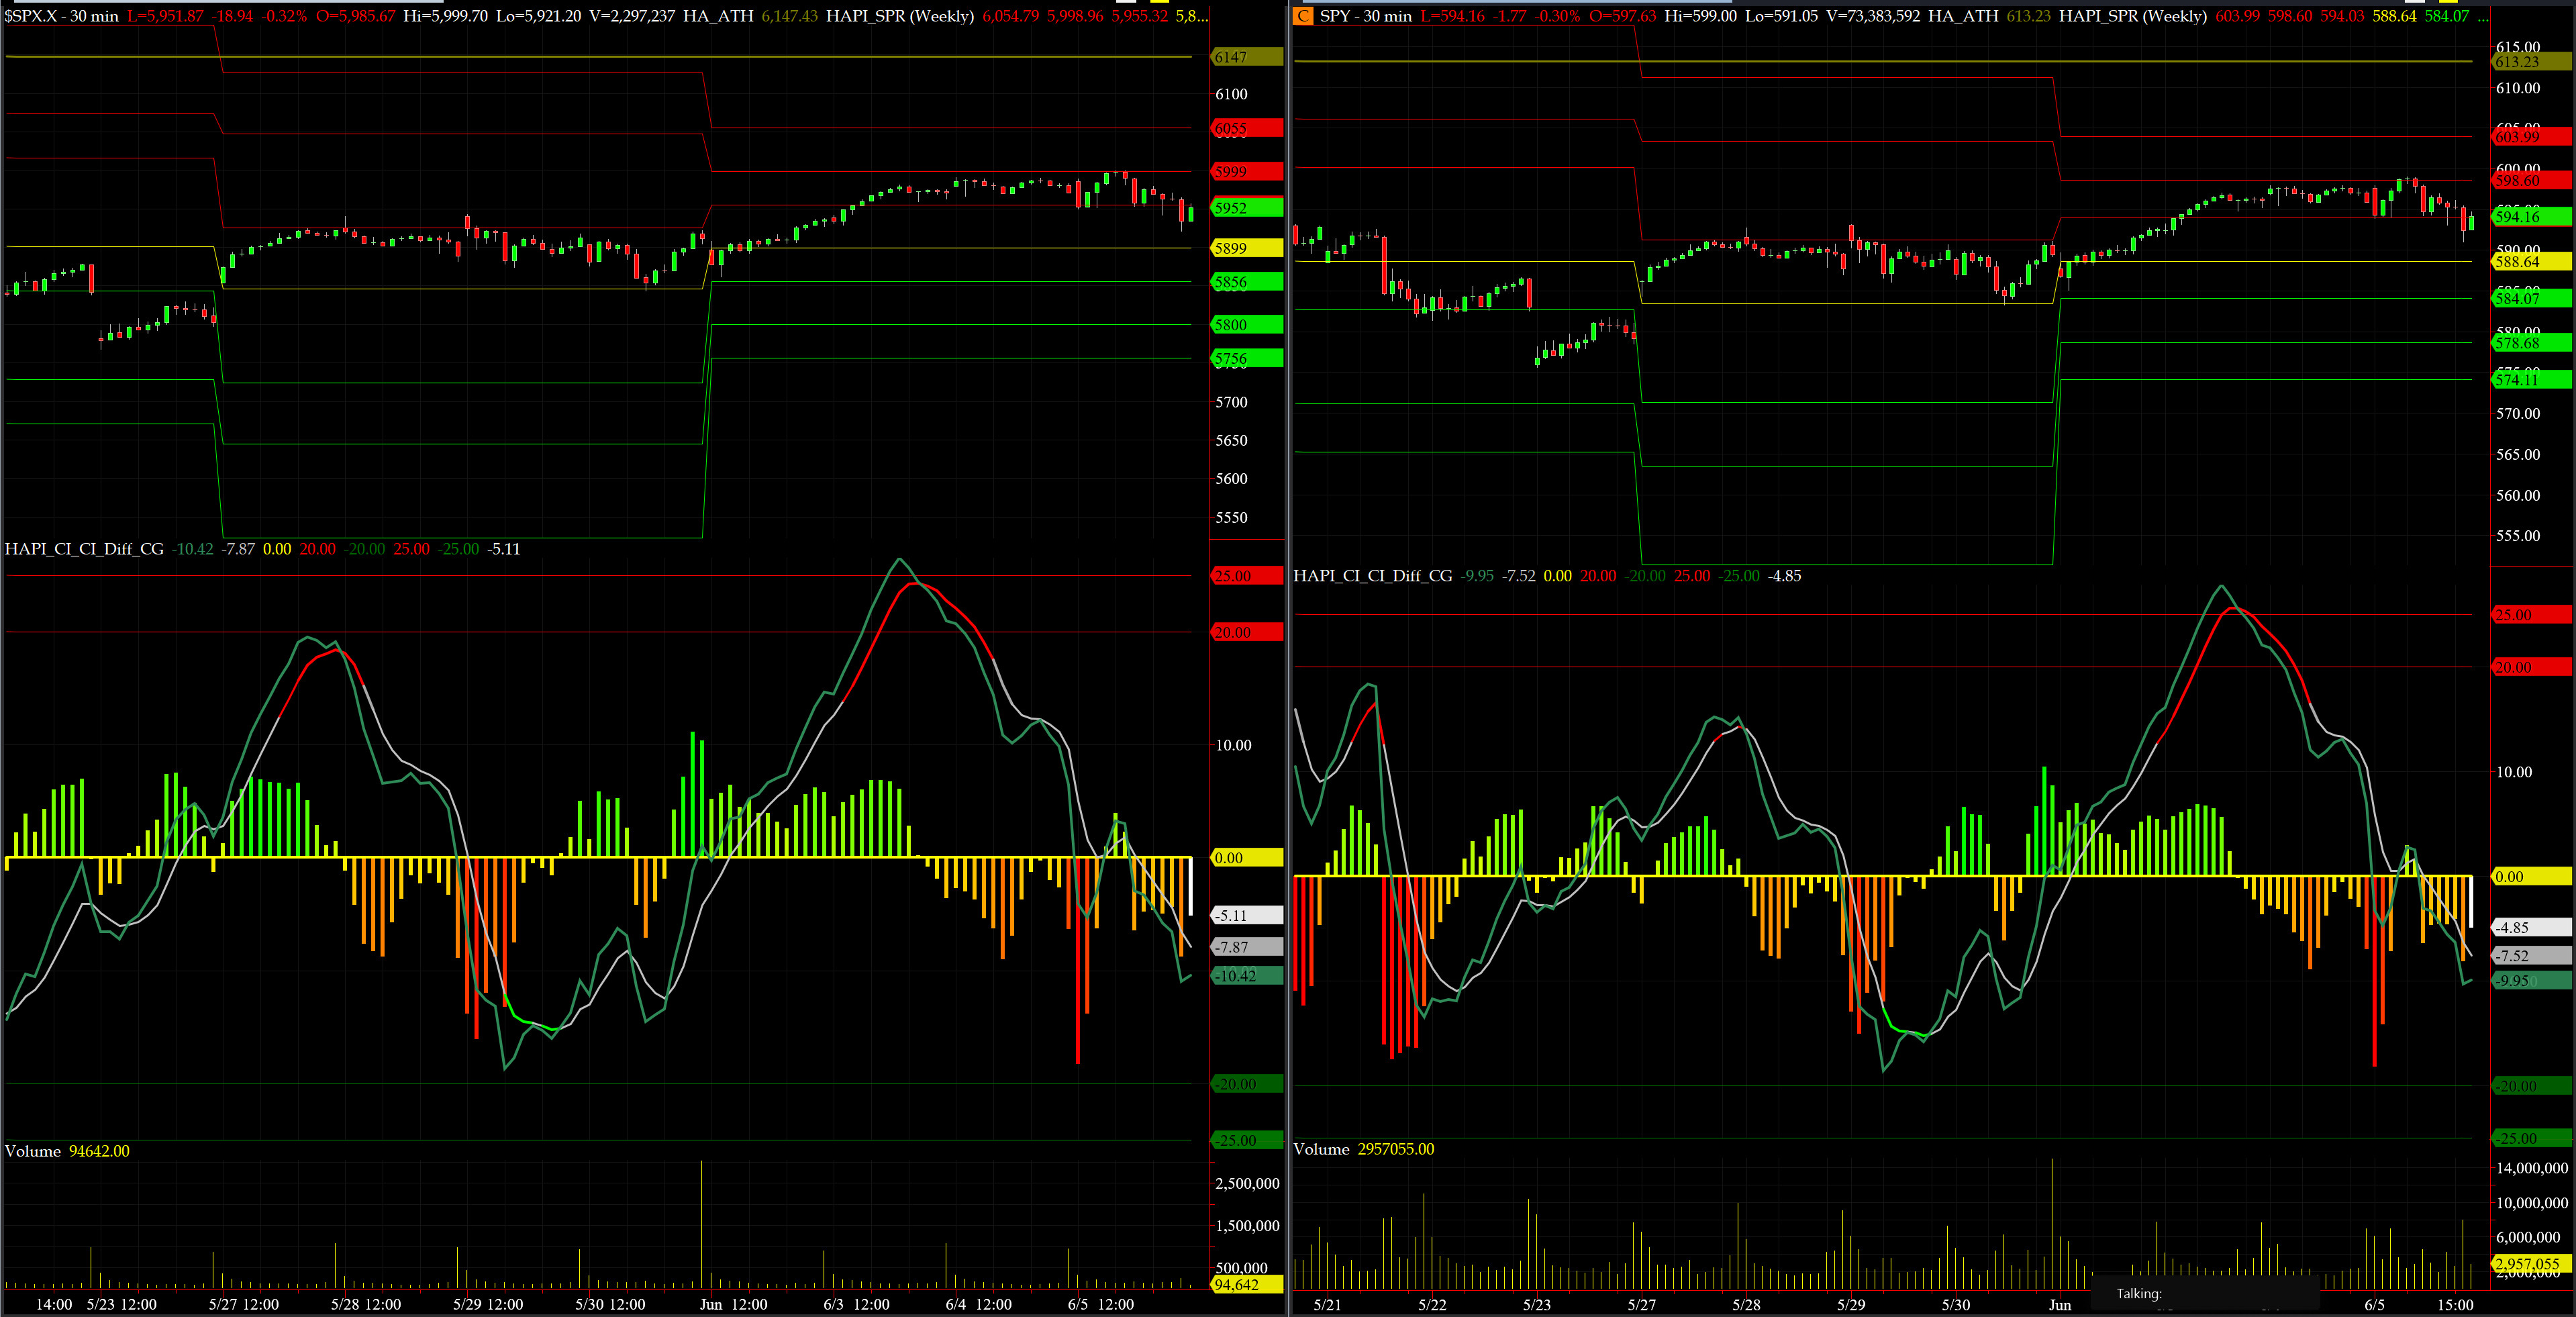The width and height of the screenshot is (2576, 1317).
Task: Select the white -5.11 indicator value tag
Action: pos(1246,915)
